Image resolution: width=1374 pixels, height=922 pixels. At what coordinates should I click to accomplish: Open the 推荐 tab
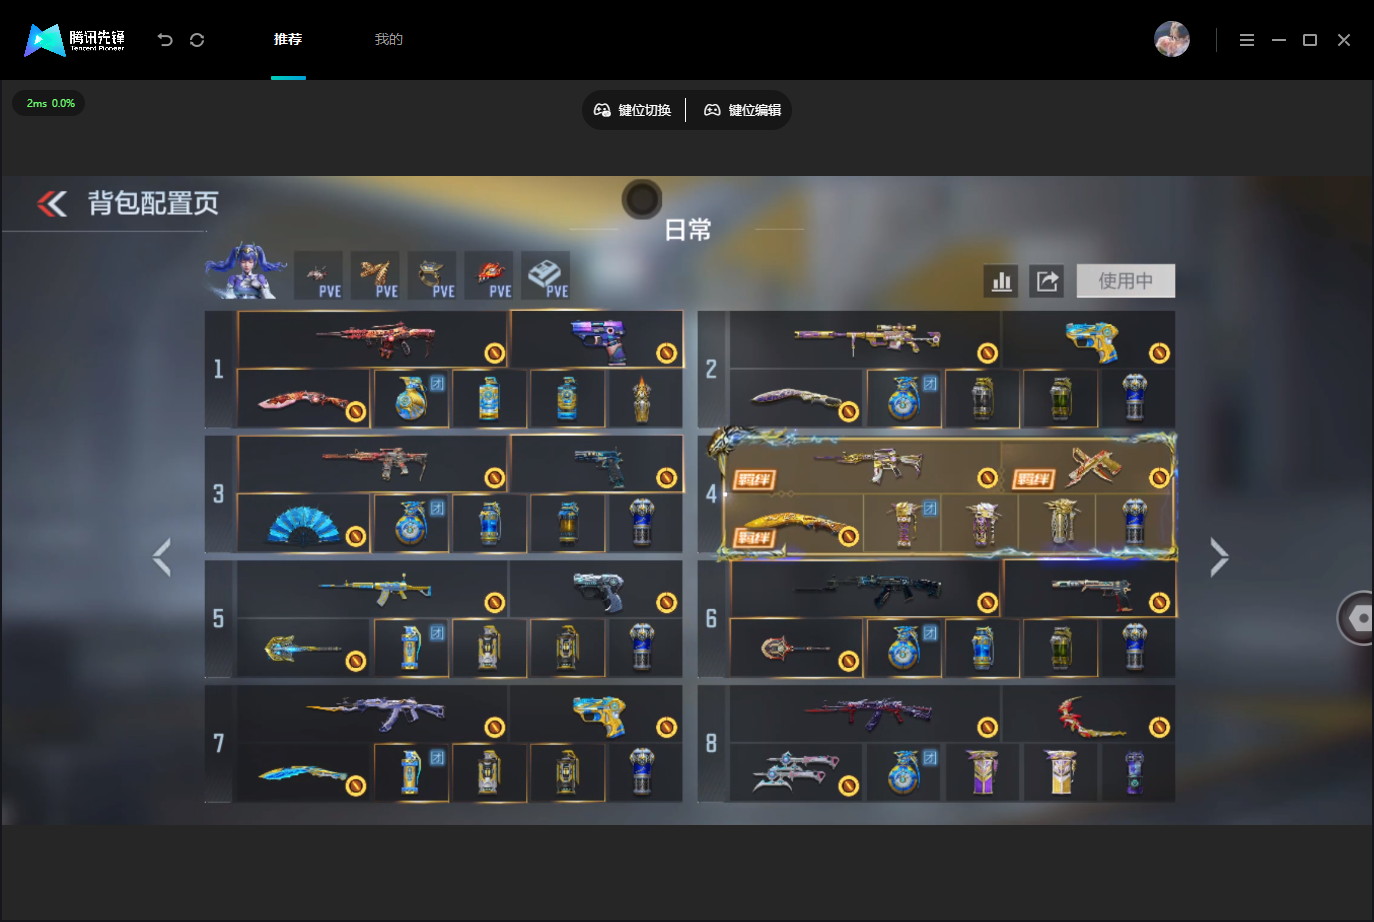click(288, 39)
